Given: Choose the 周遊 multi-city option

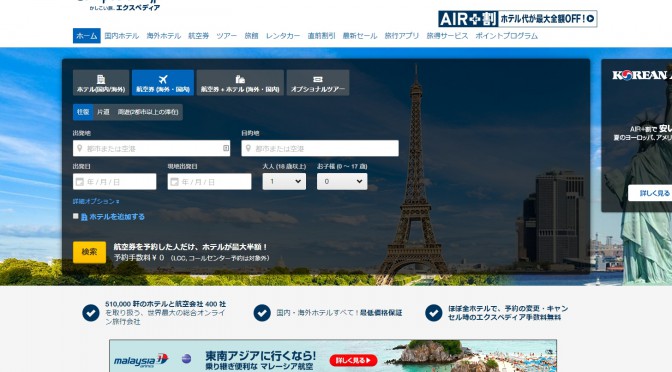Looking at the screenshot, I should pyautogui.click(x=148, y=112).
